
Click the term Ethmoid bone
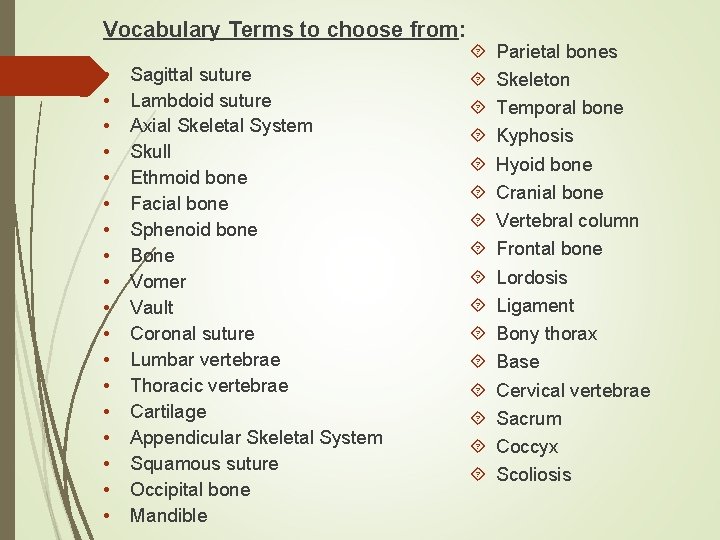(x=189, y=178)
